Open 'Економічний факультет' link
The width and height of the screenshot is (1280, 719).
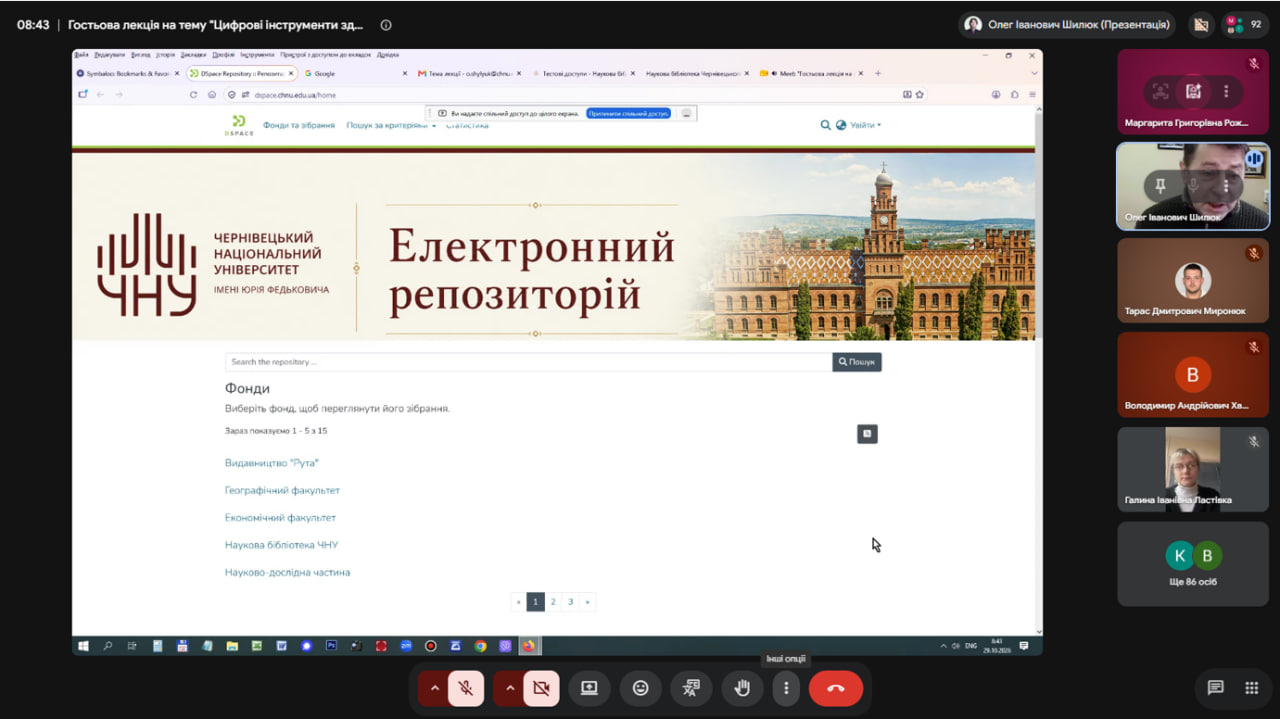[280, 518]
